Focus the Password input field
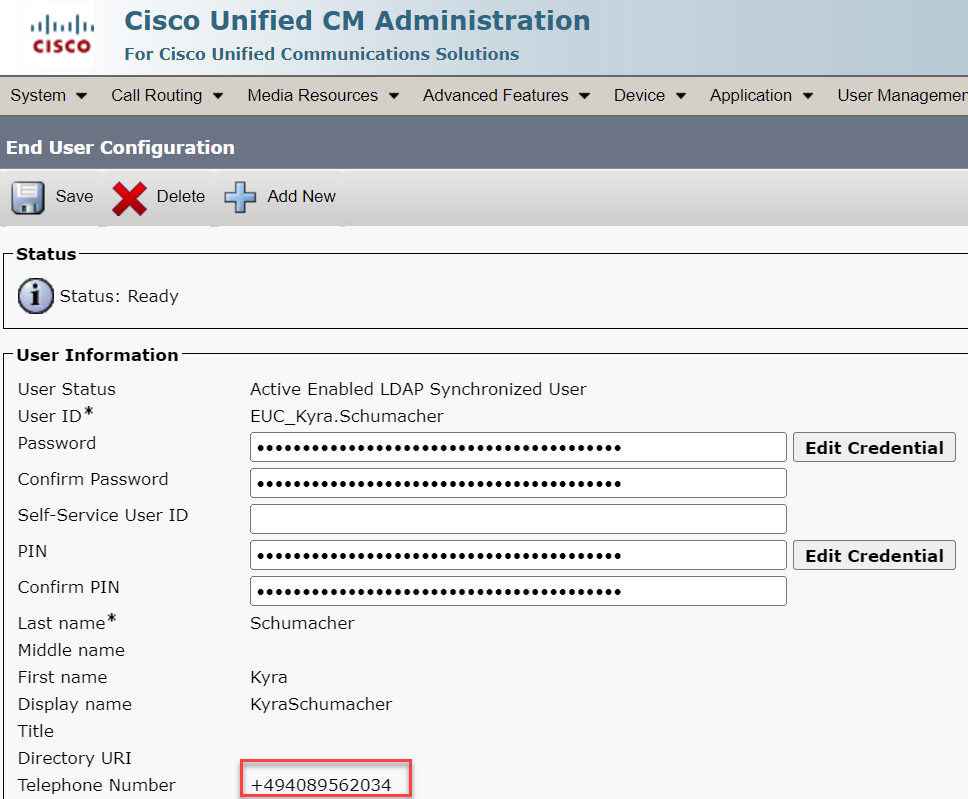Viewport: 968px width, 799px height. pyautogui.click(x=518, y=448)
